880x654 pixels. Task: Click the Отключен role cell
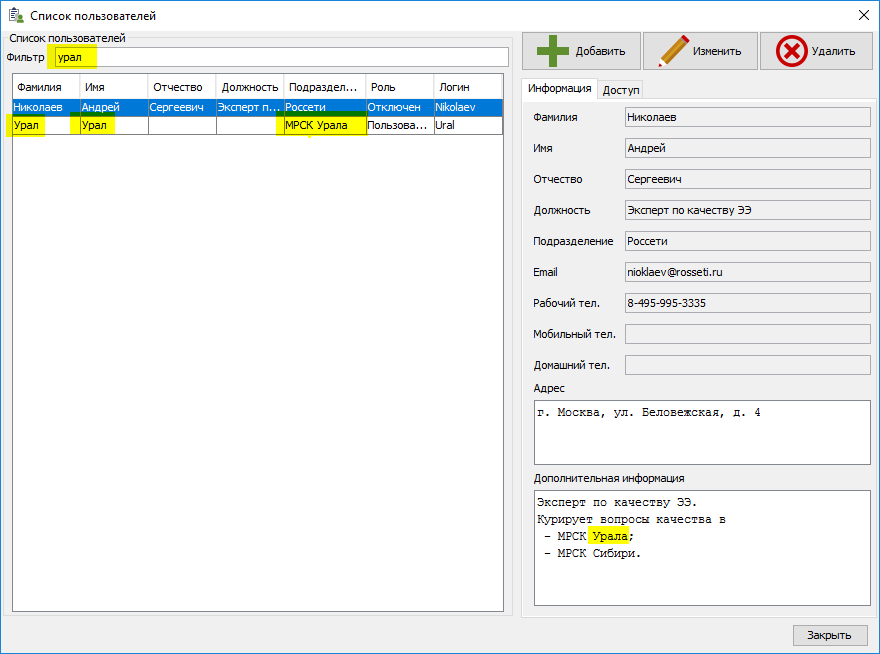pyautogui.click(x=400, y=107)
